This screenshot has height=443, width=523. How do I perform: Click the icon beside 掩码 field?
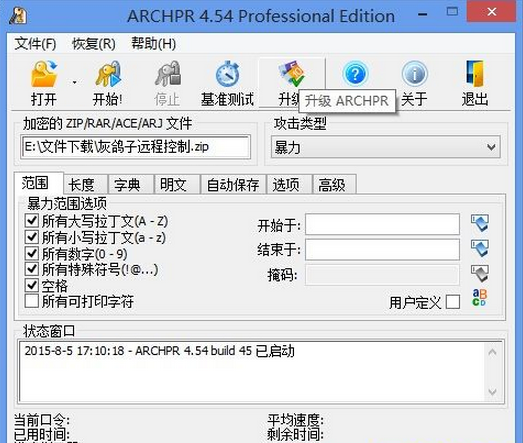pos(480,274)
